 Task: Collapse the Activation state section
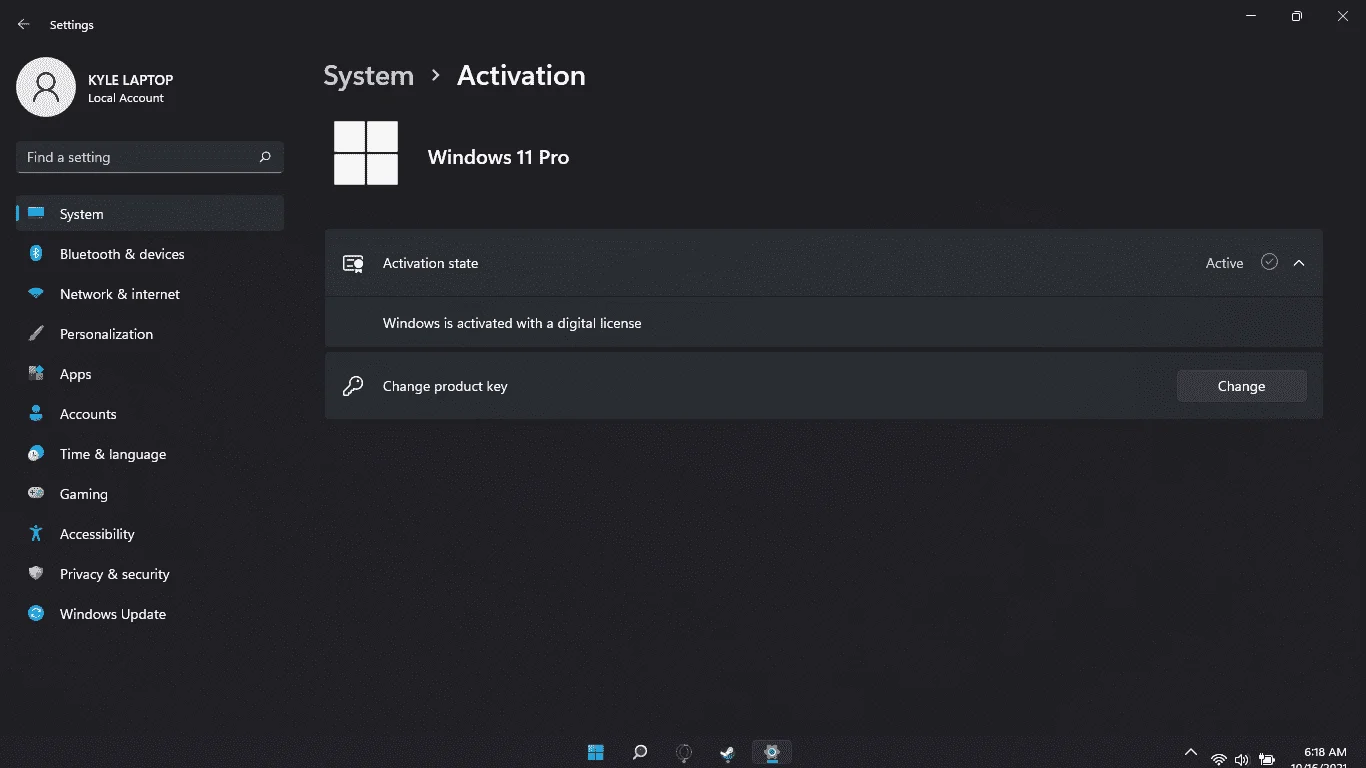tap(1299, 263)
